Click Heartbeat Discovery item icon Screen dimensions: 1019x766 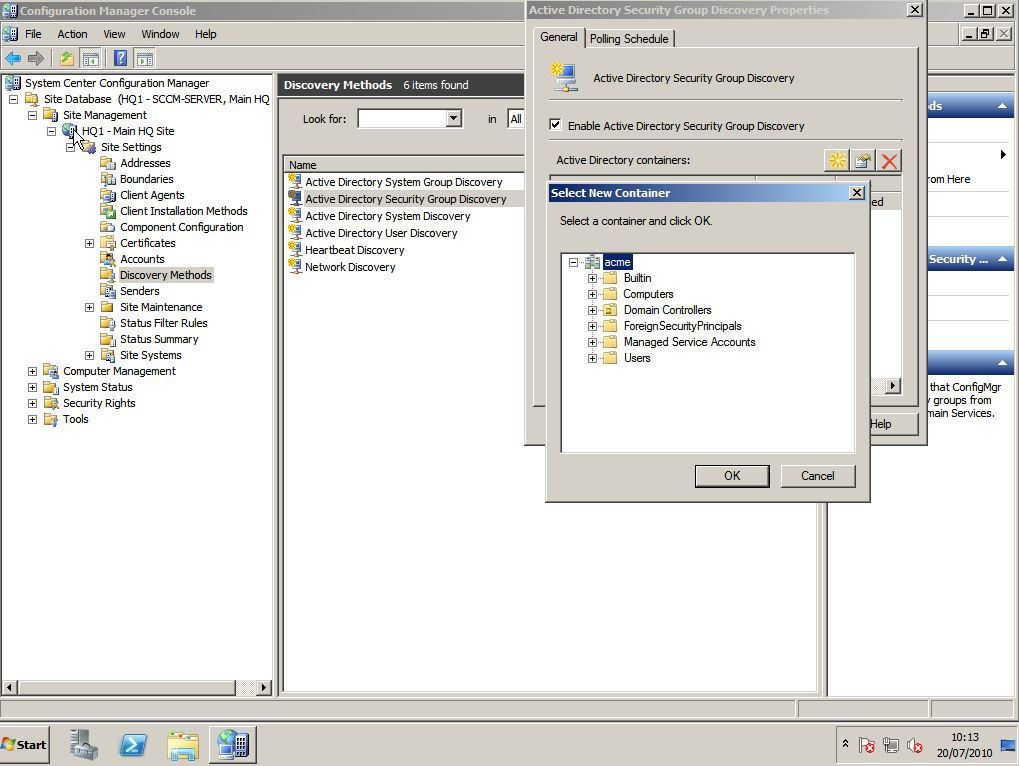(295, 249)
